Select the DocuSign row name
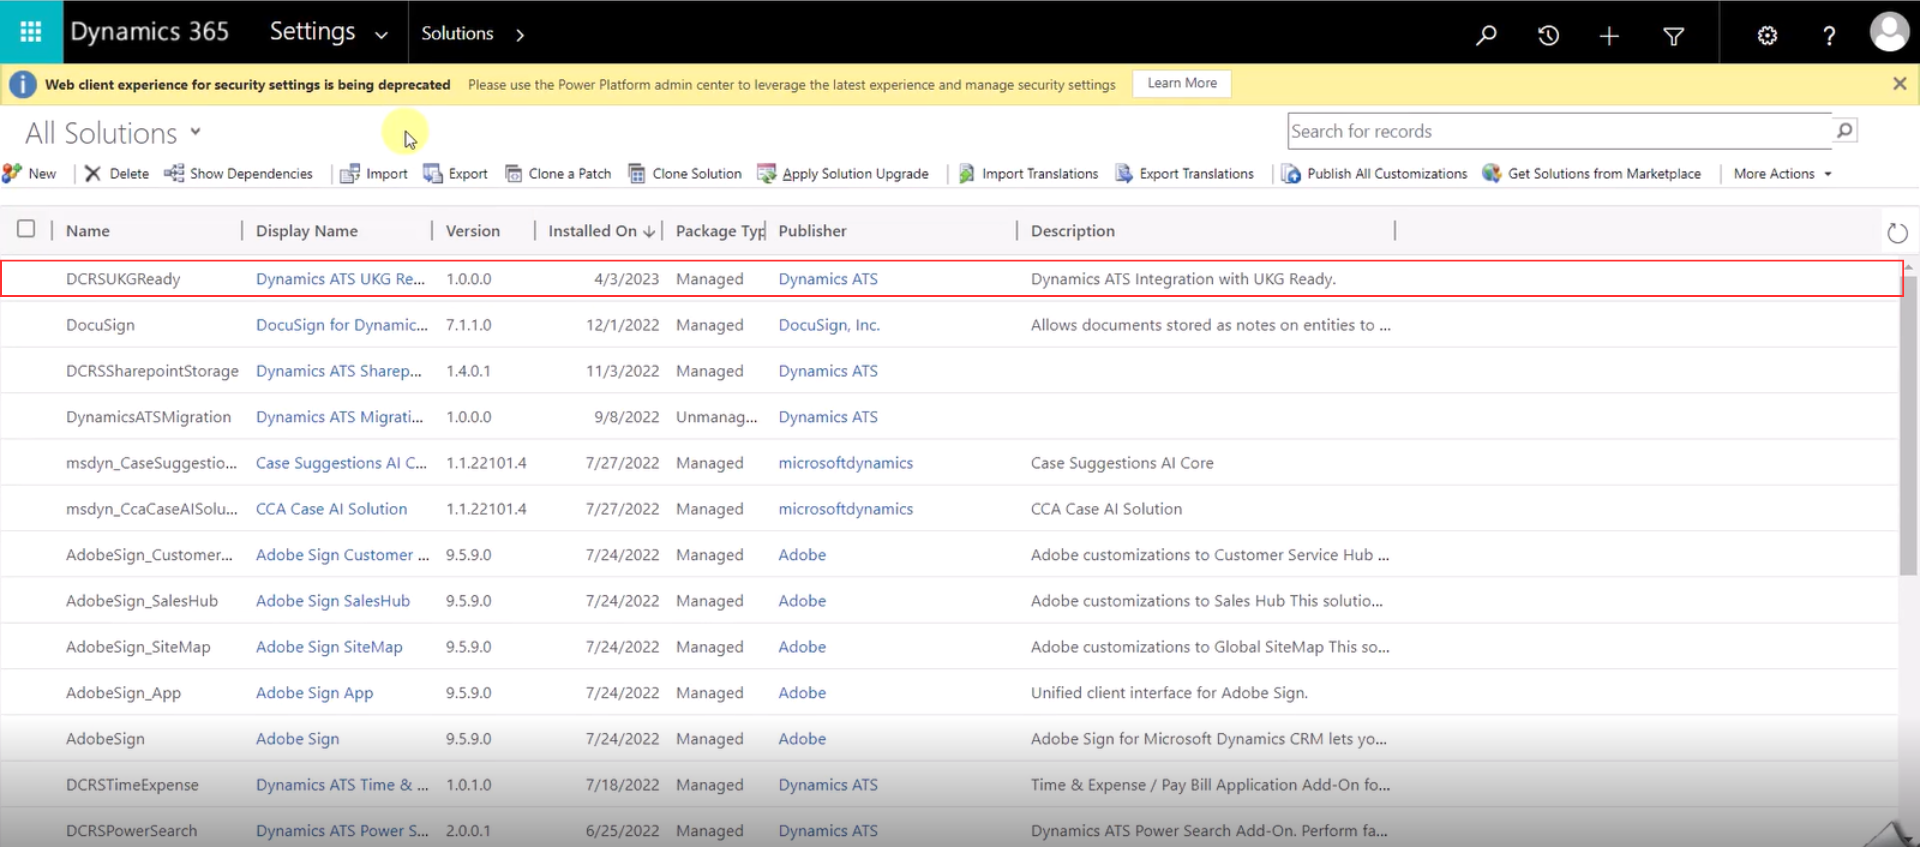 (x=100, y=325)
